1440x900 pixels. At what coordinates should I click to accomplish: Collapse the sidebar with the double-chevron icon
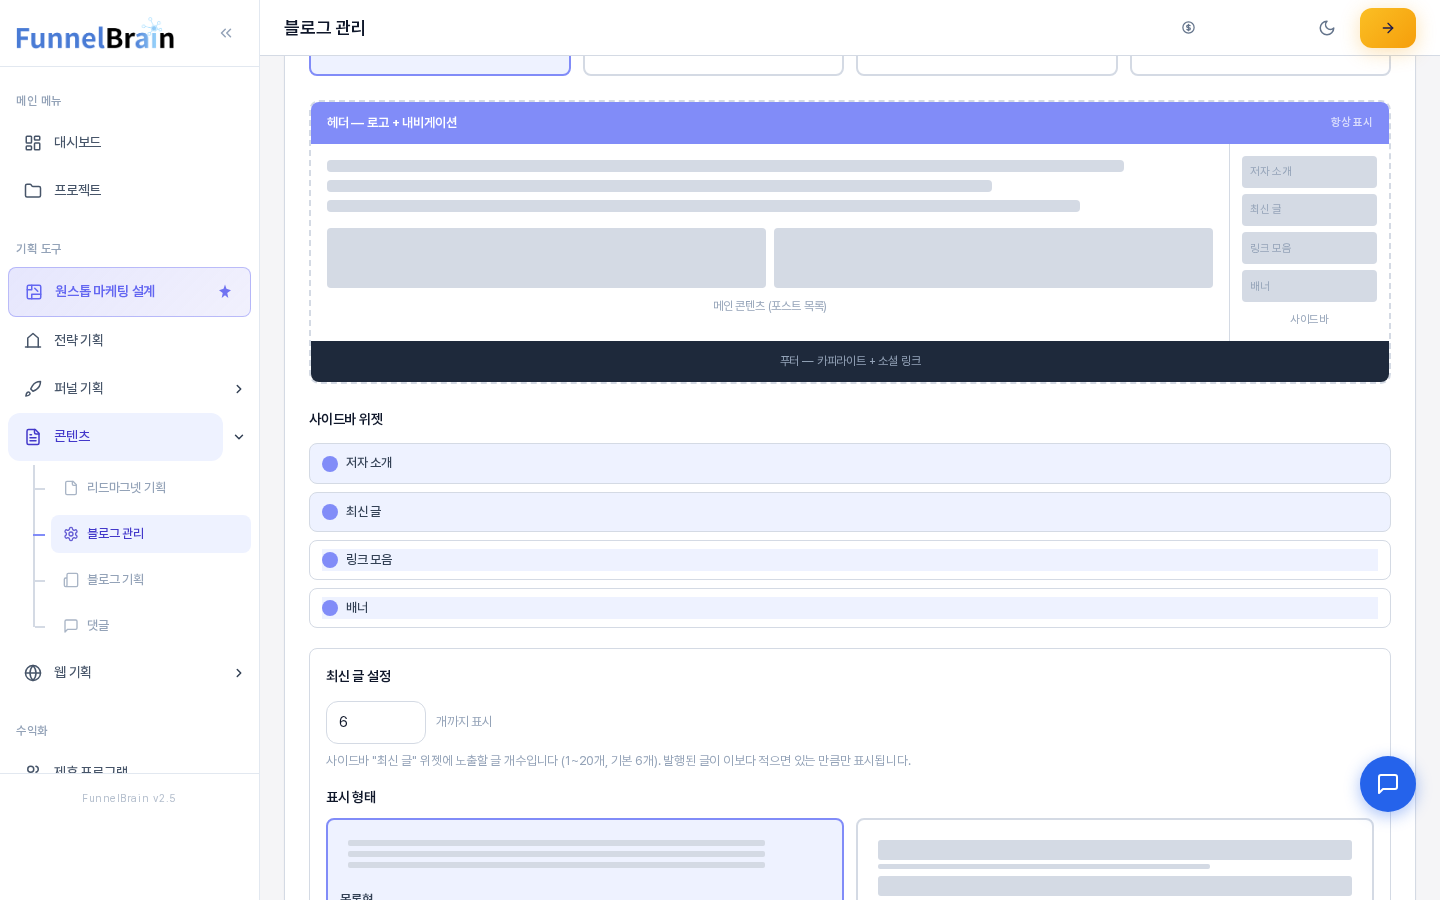pos(226,33)
